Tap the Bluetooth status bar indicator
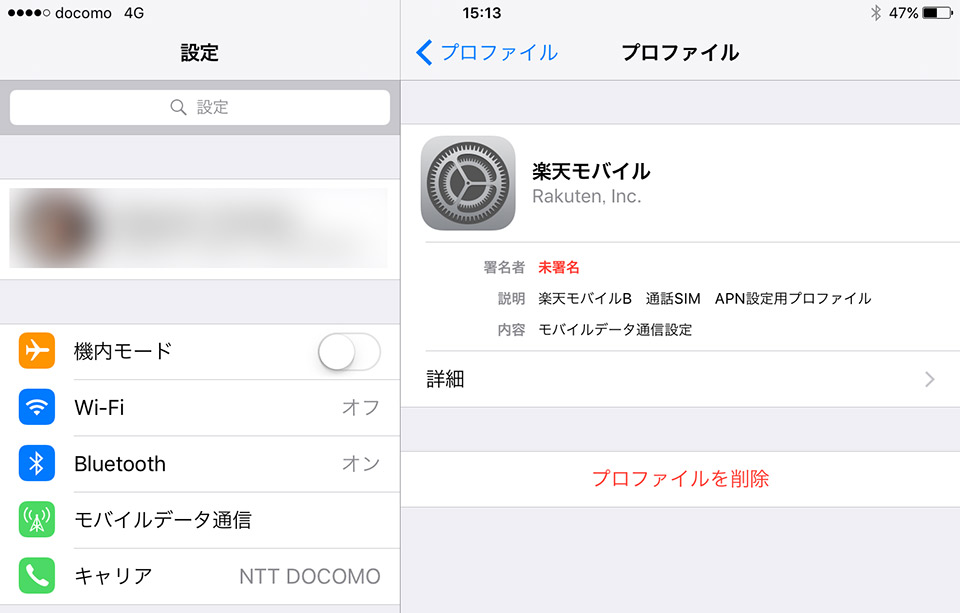Viewport: 960px width, 613px height. (876, 13)
